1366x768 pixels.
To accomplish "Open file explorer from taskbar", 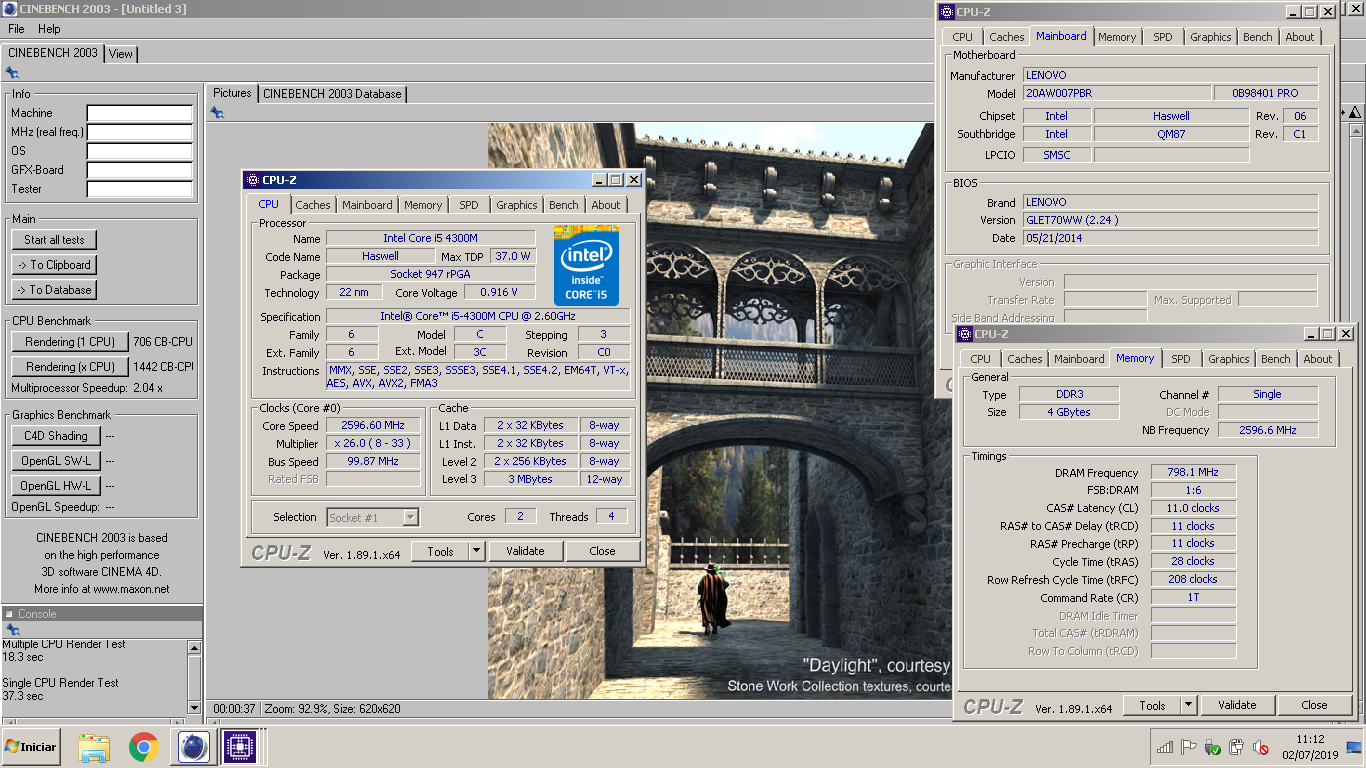I will coord(94,747).
